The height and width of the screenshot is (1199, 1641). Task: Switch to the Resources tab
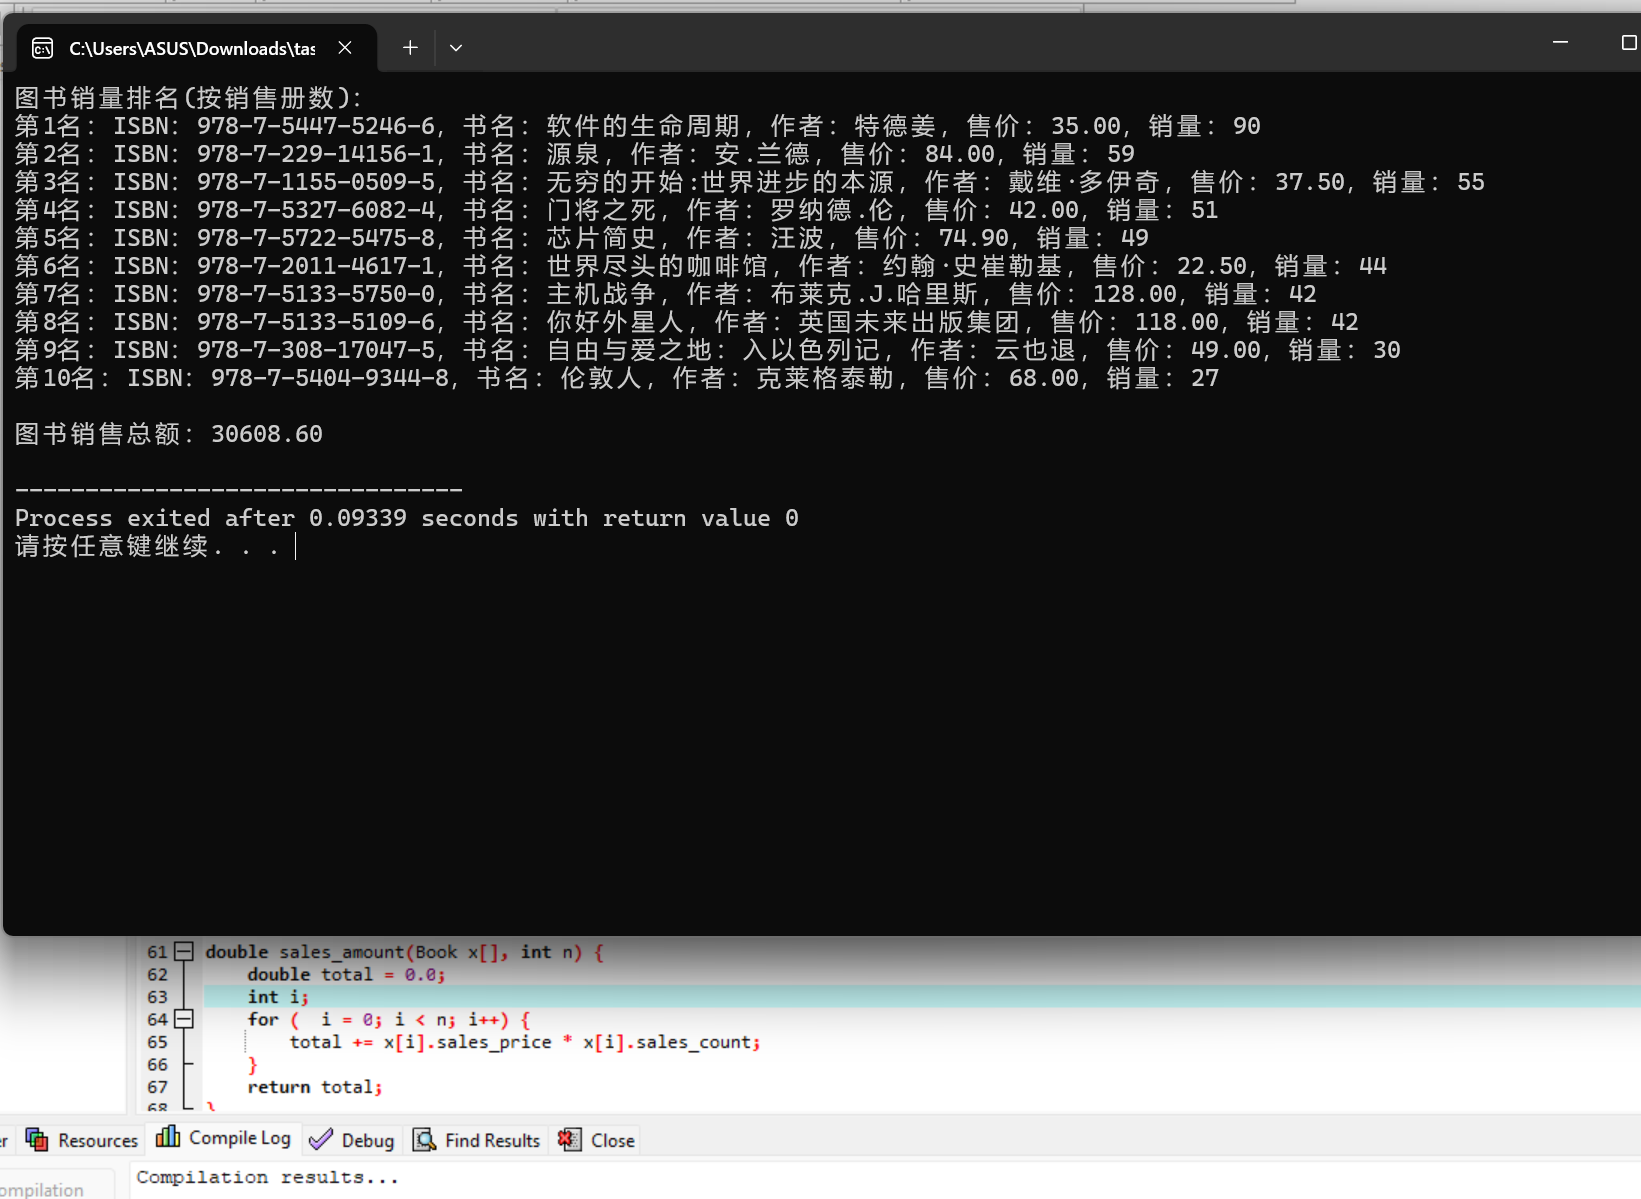click(x=82, y=1140)
